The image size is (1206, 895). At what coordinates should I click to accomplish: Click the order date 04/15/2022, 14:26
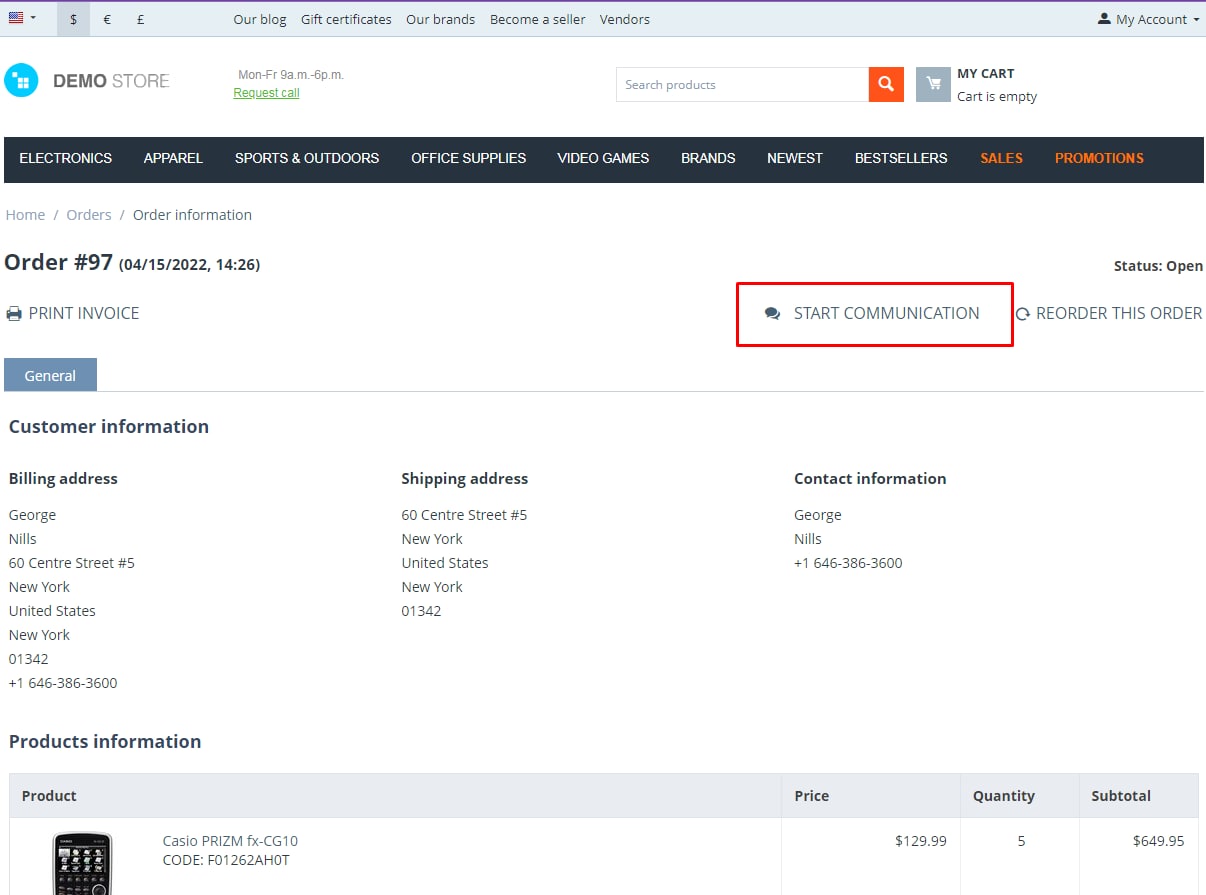pos(190,265)
